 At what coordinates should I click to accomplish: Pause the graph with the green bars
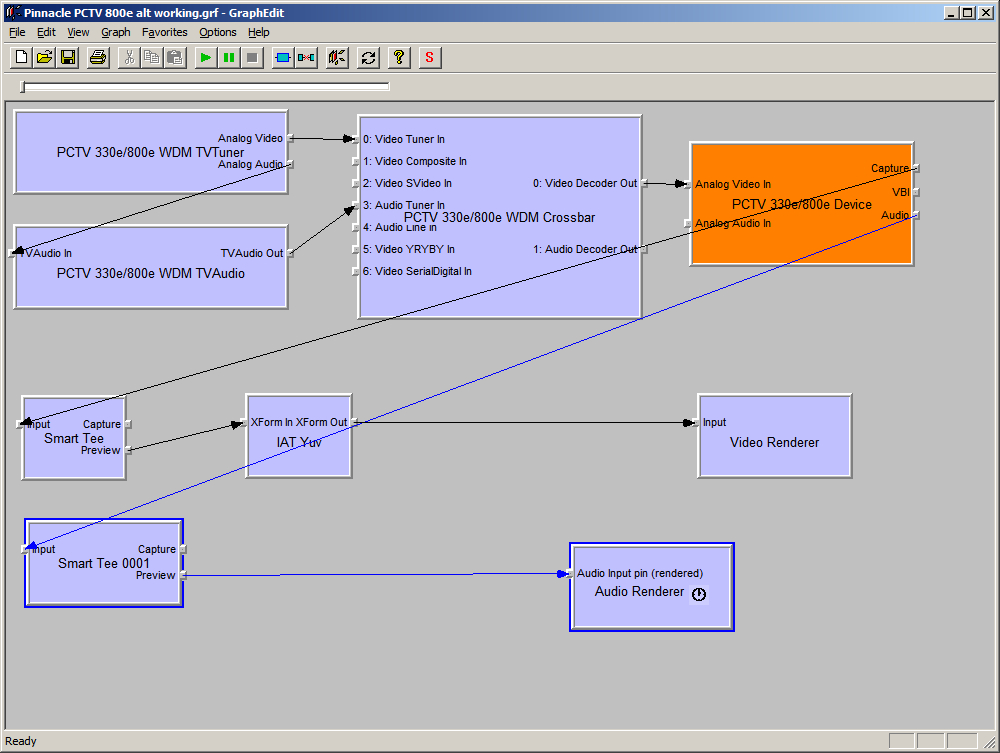[228, 57]
